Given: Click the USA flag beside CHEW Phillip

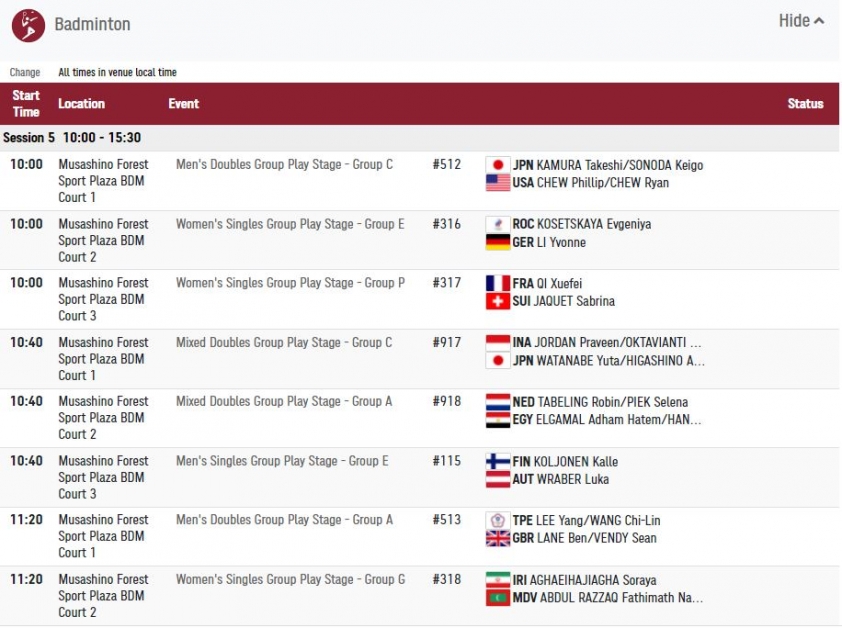Looking at the screenshot, I should coord(498,183).
